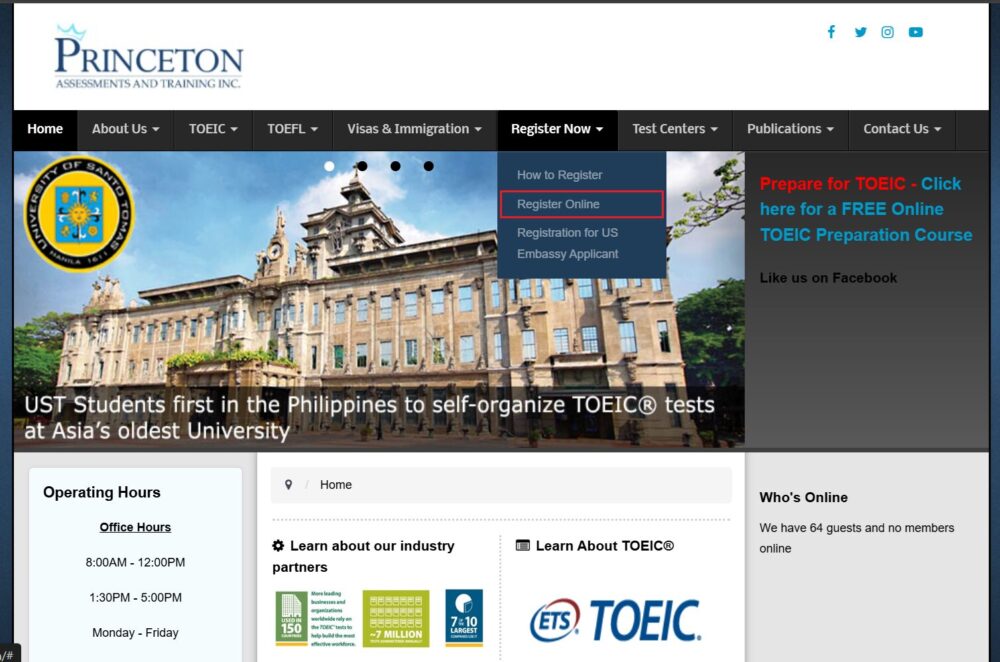1000x662 pixels.
Task: Click the location pin breadcrumb icon
Action: [x=289, y=485]
